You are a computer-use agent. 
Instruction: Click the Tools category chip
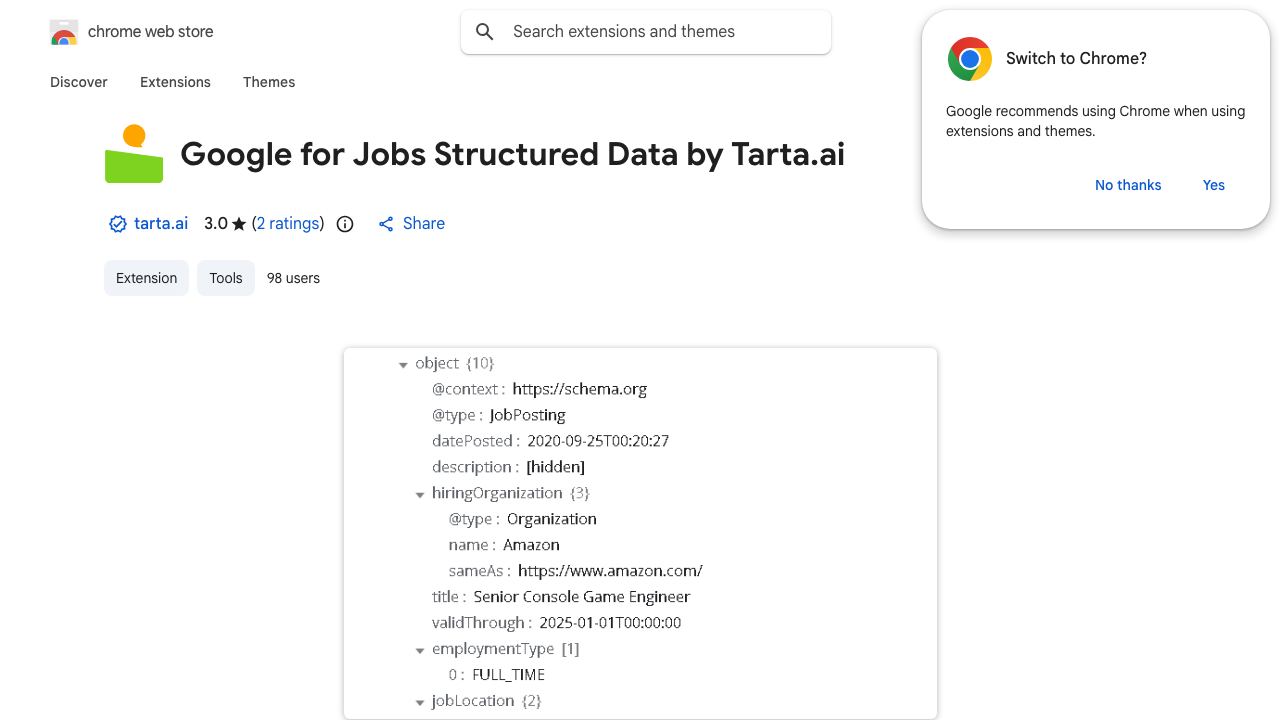[226, 278]
